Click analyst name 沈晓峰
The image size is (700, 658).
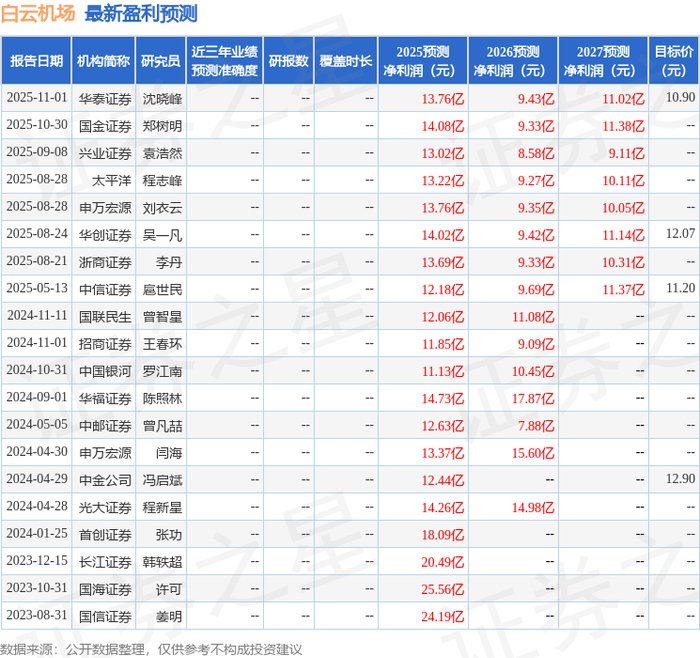(x=162, y=99)
